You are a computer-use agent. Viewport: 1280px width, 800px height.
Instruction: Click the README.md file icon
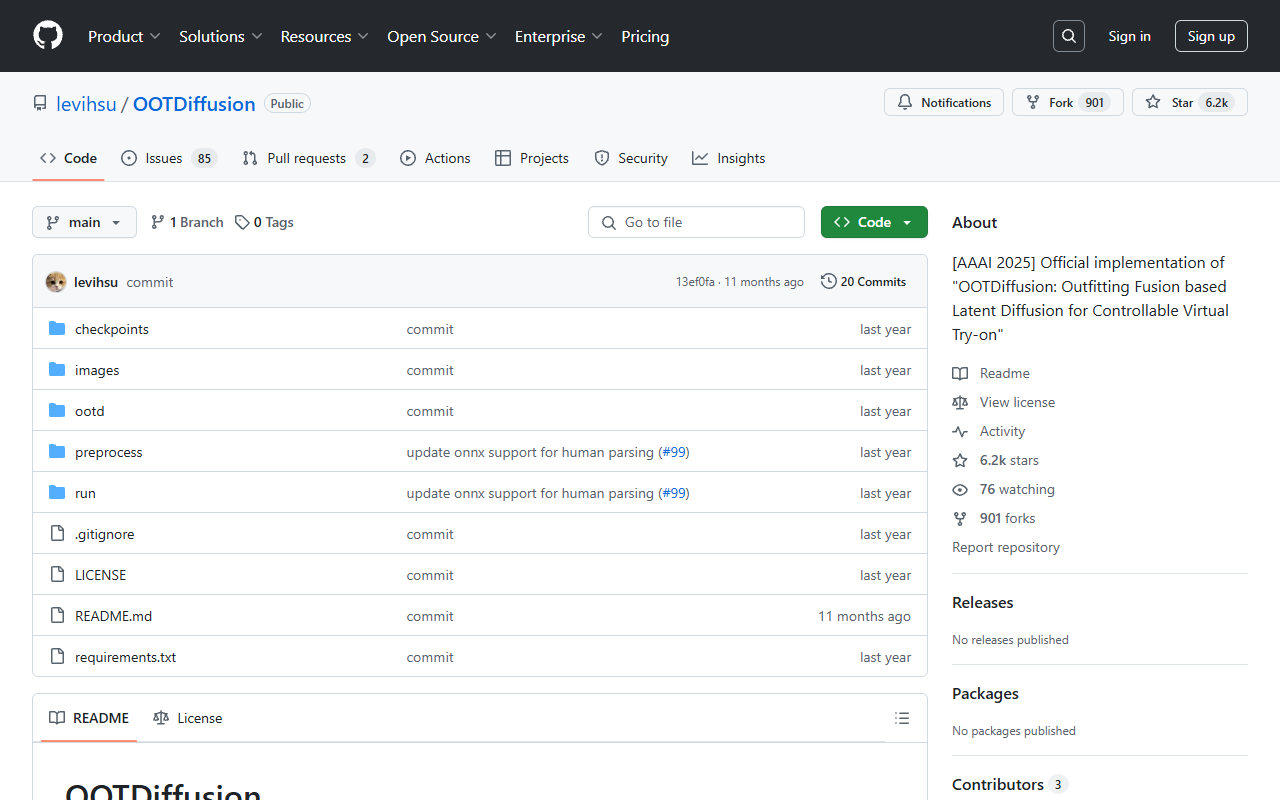(x=57, y=616)
